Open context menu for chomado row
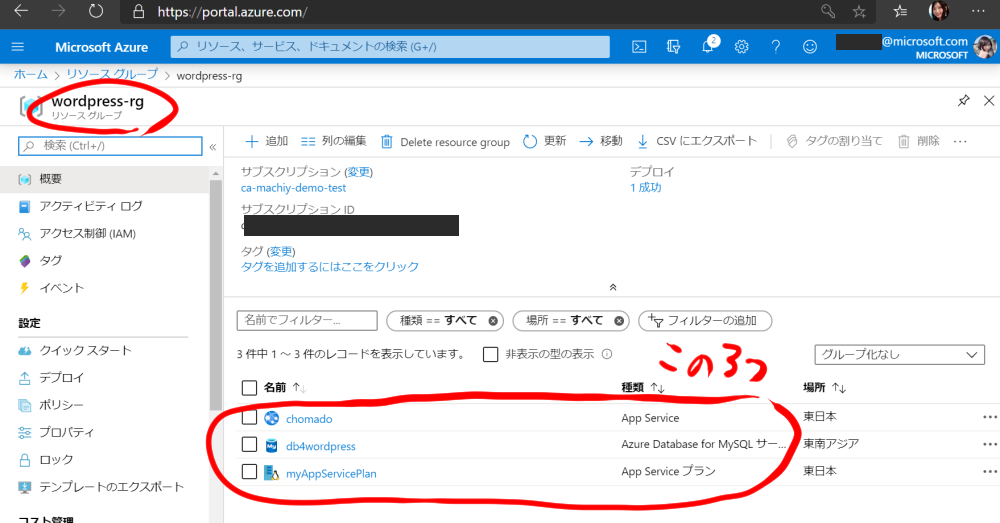The width and height of the screenshot is (1000, 523). (990, 417)
